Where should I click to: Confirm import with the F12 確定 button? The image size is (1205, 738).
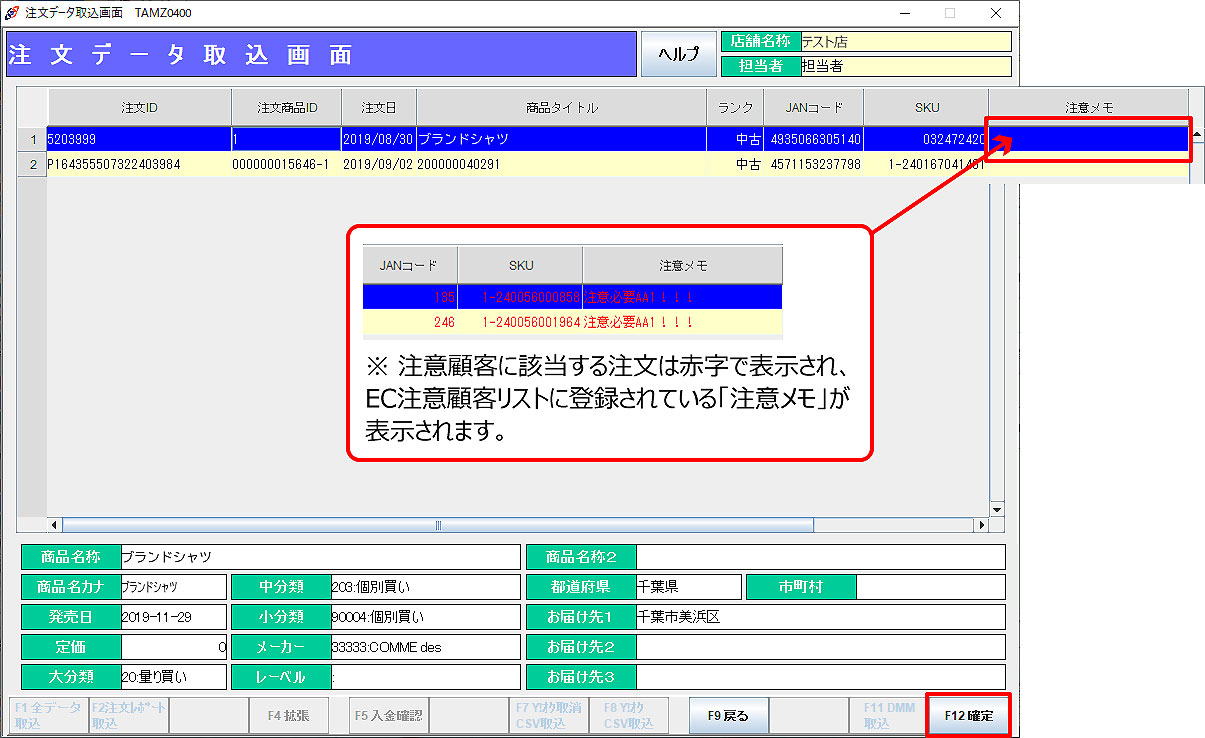968,716
